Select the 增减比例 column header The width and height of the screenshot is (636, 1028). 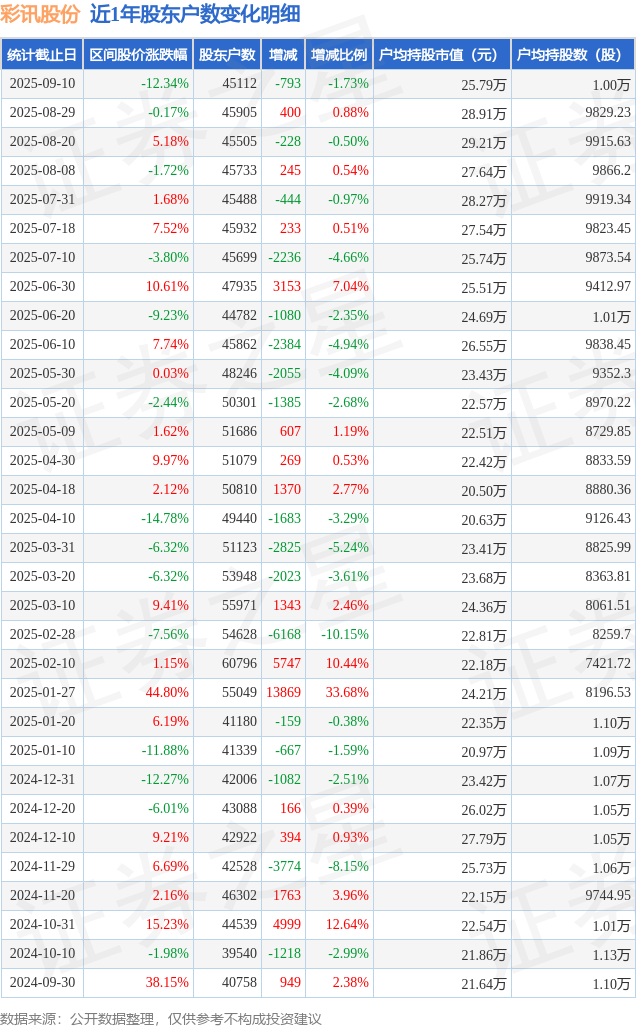coord(338,55)
